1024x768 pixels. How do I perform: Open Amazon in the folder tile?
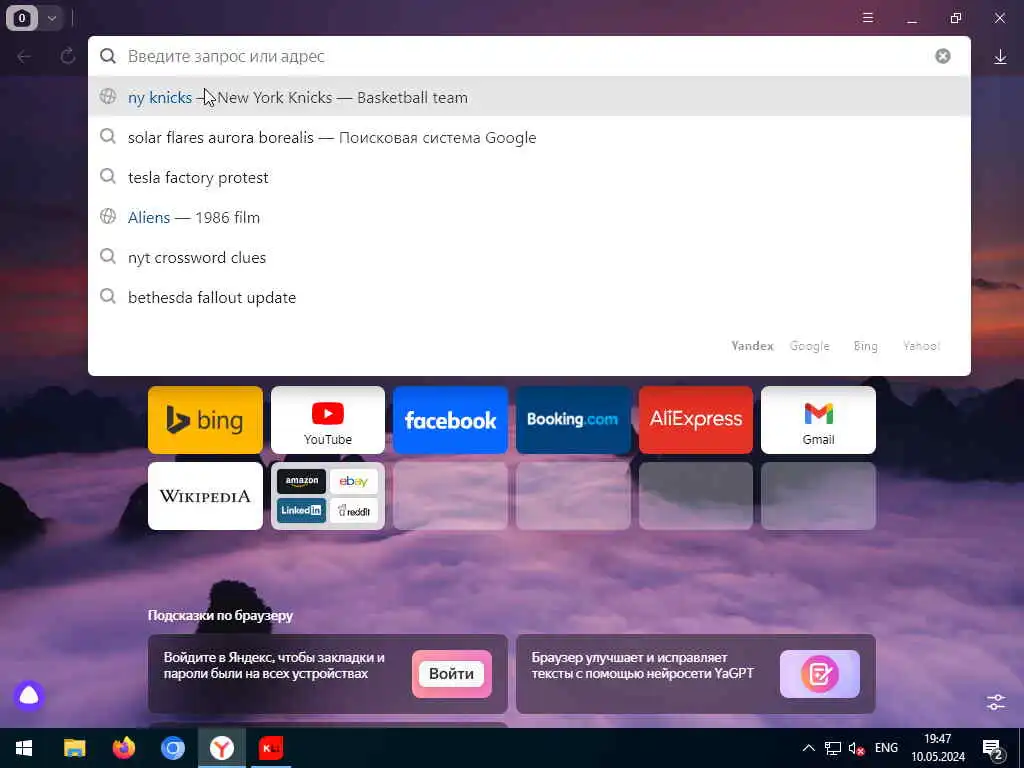tap(301, 482)
